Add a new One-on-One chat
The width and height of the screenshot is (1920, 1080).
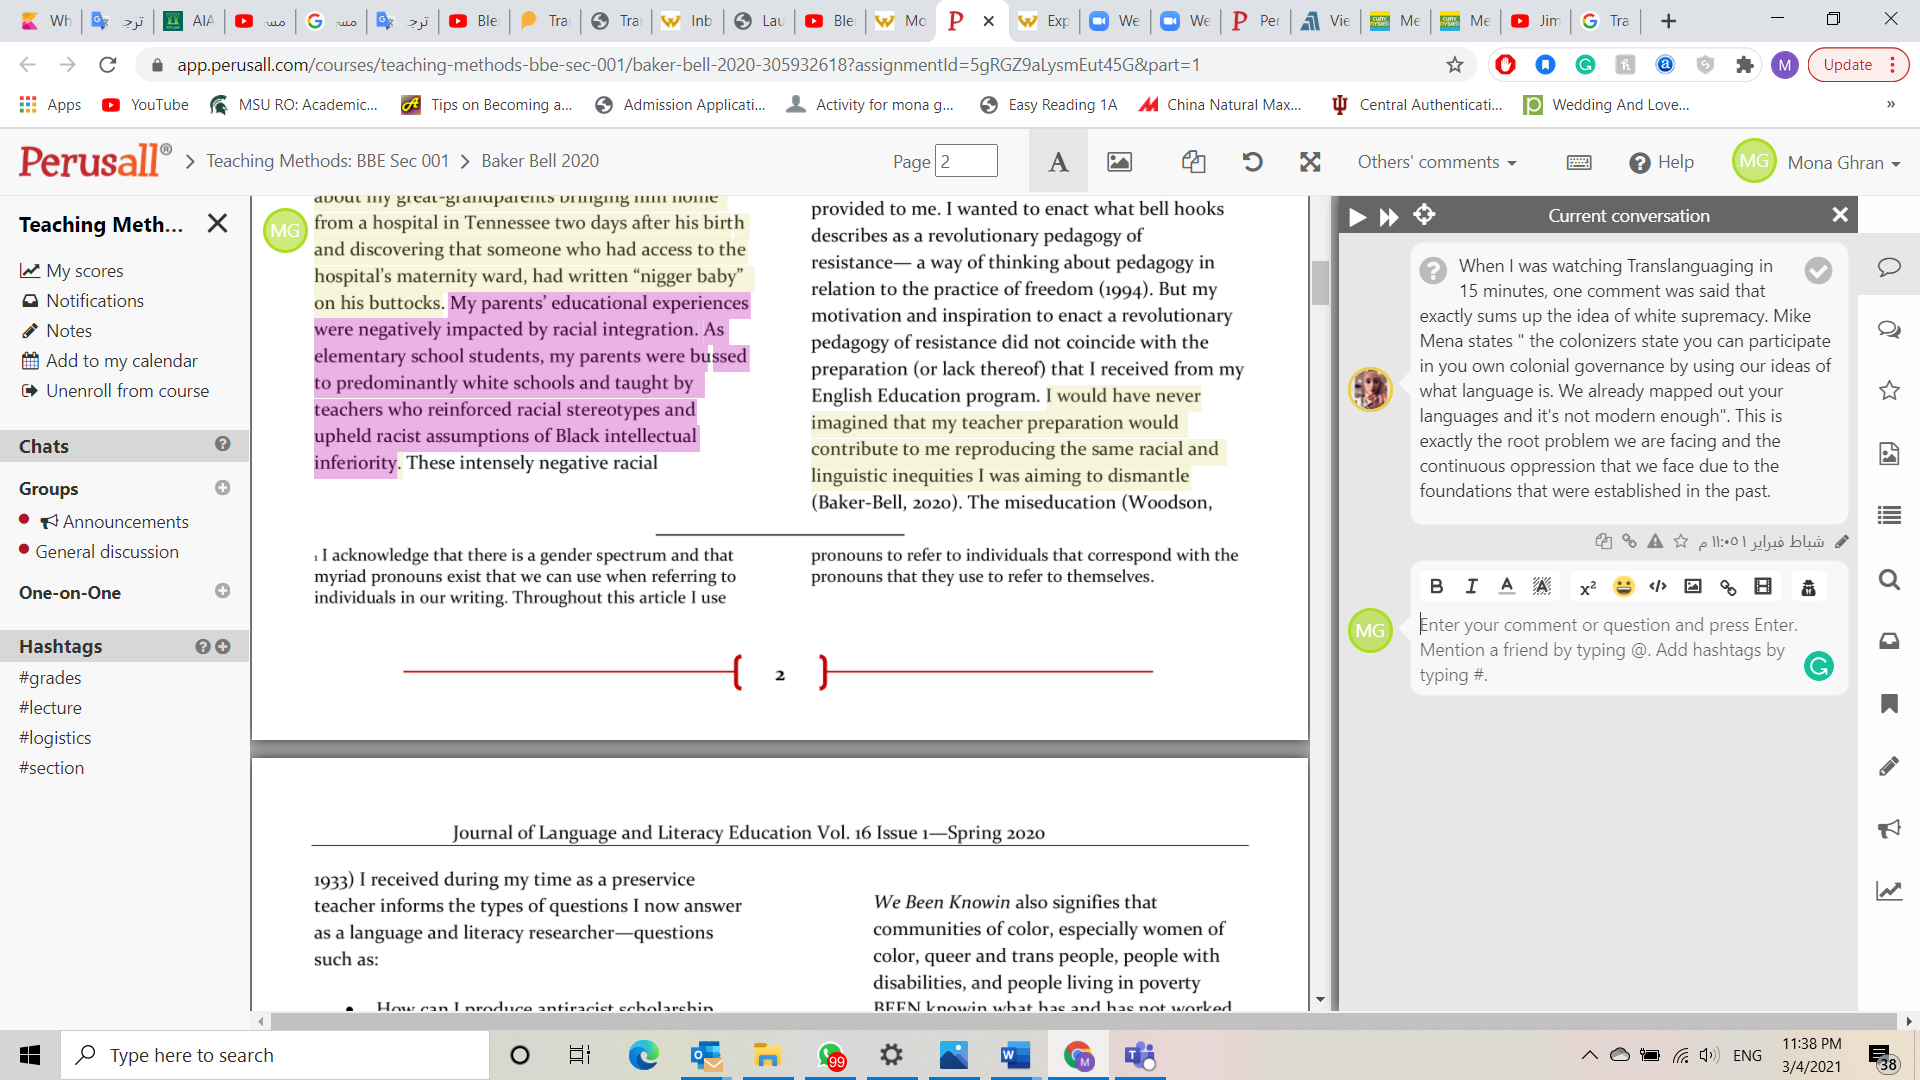coord(222,591)
